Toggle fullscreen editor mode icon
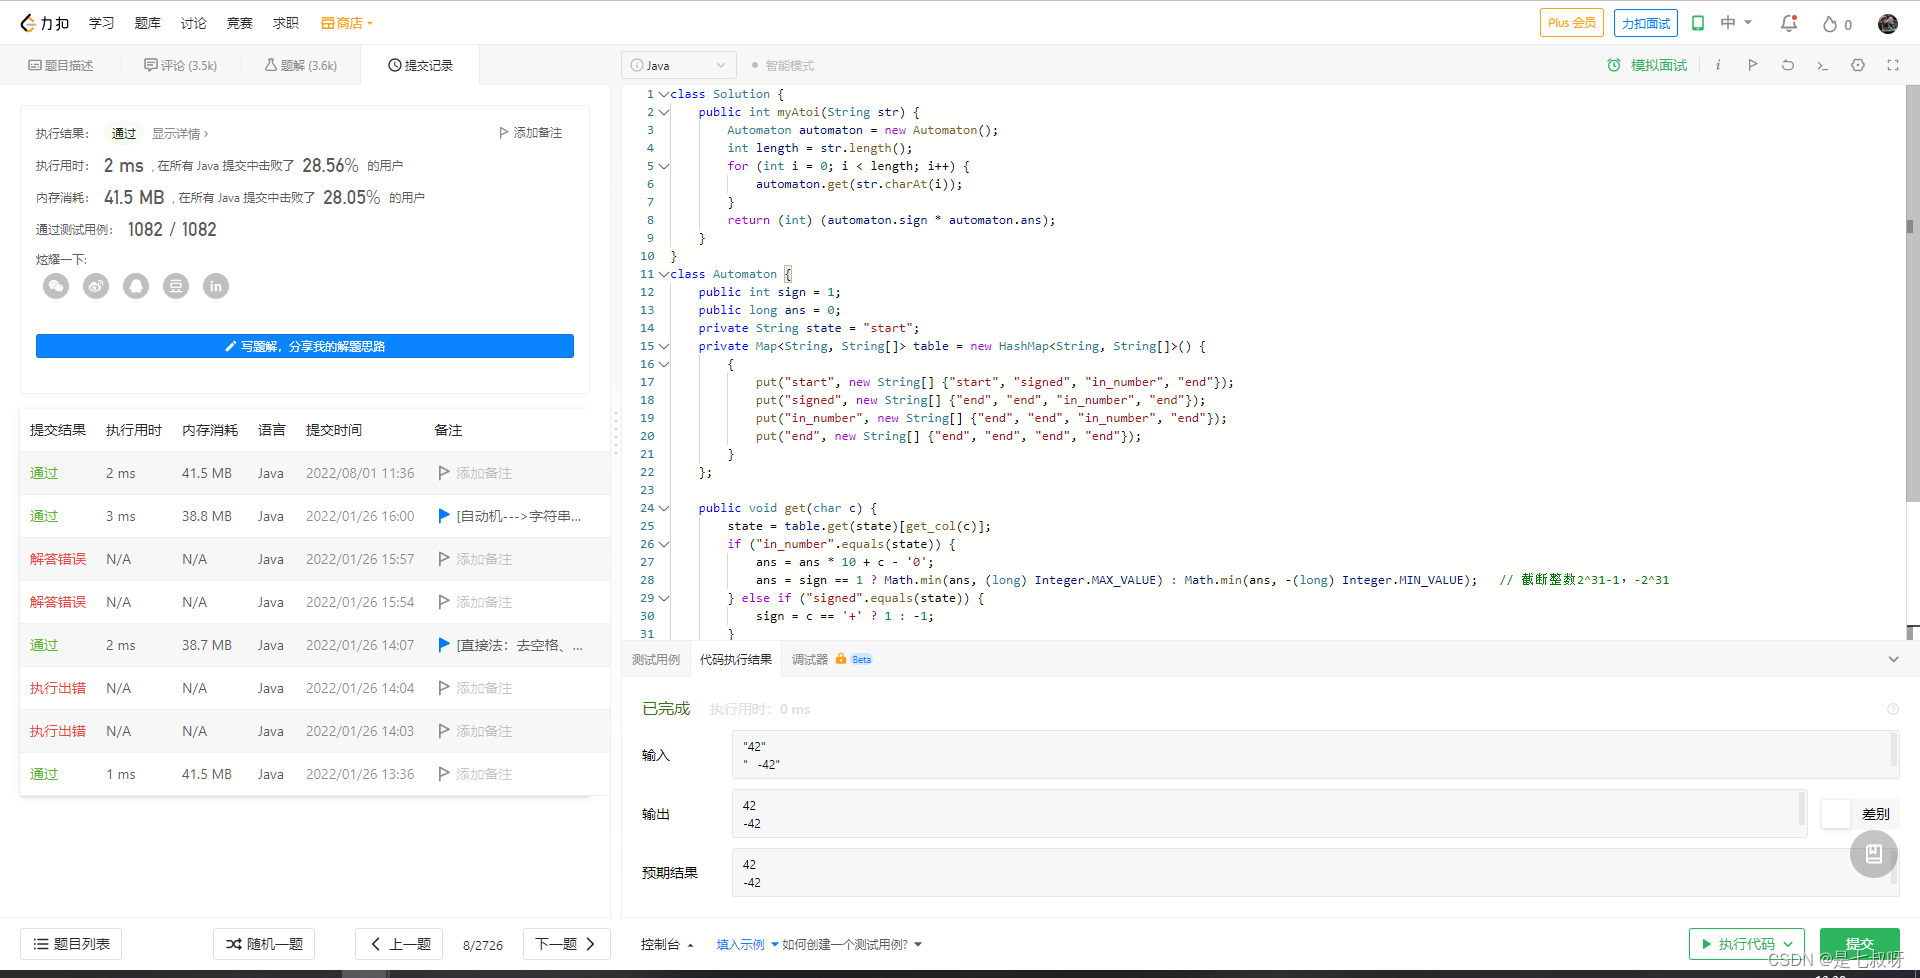The height and width of the screenshot is (978, 1920). (1893, 65)
